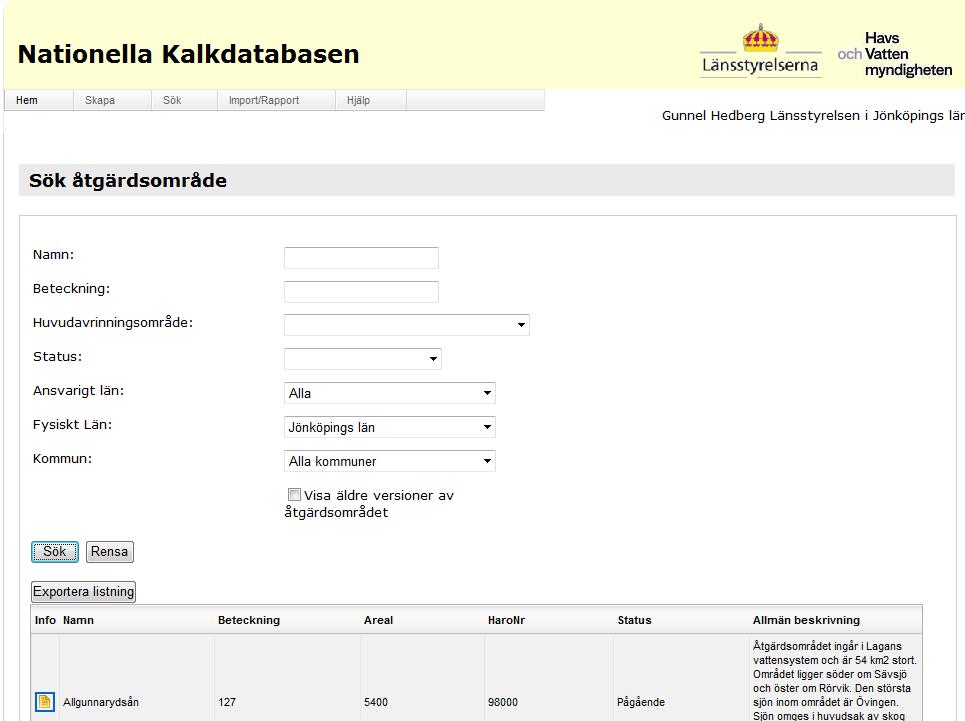Open the Huvudavrinningsområde dropdown

406,324
